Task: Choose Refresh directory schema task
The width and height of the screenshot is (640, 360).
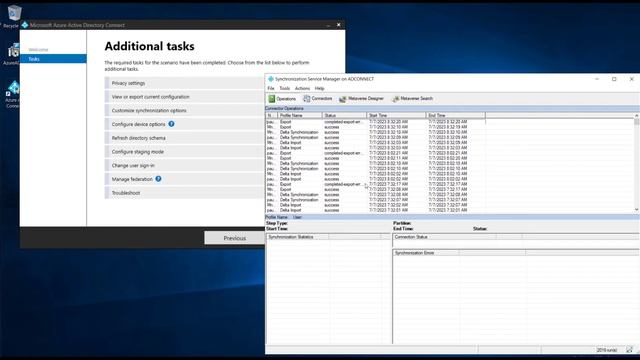Action: point(185,138)
